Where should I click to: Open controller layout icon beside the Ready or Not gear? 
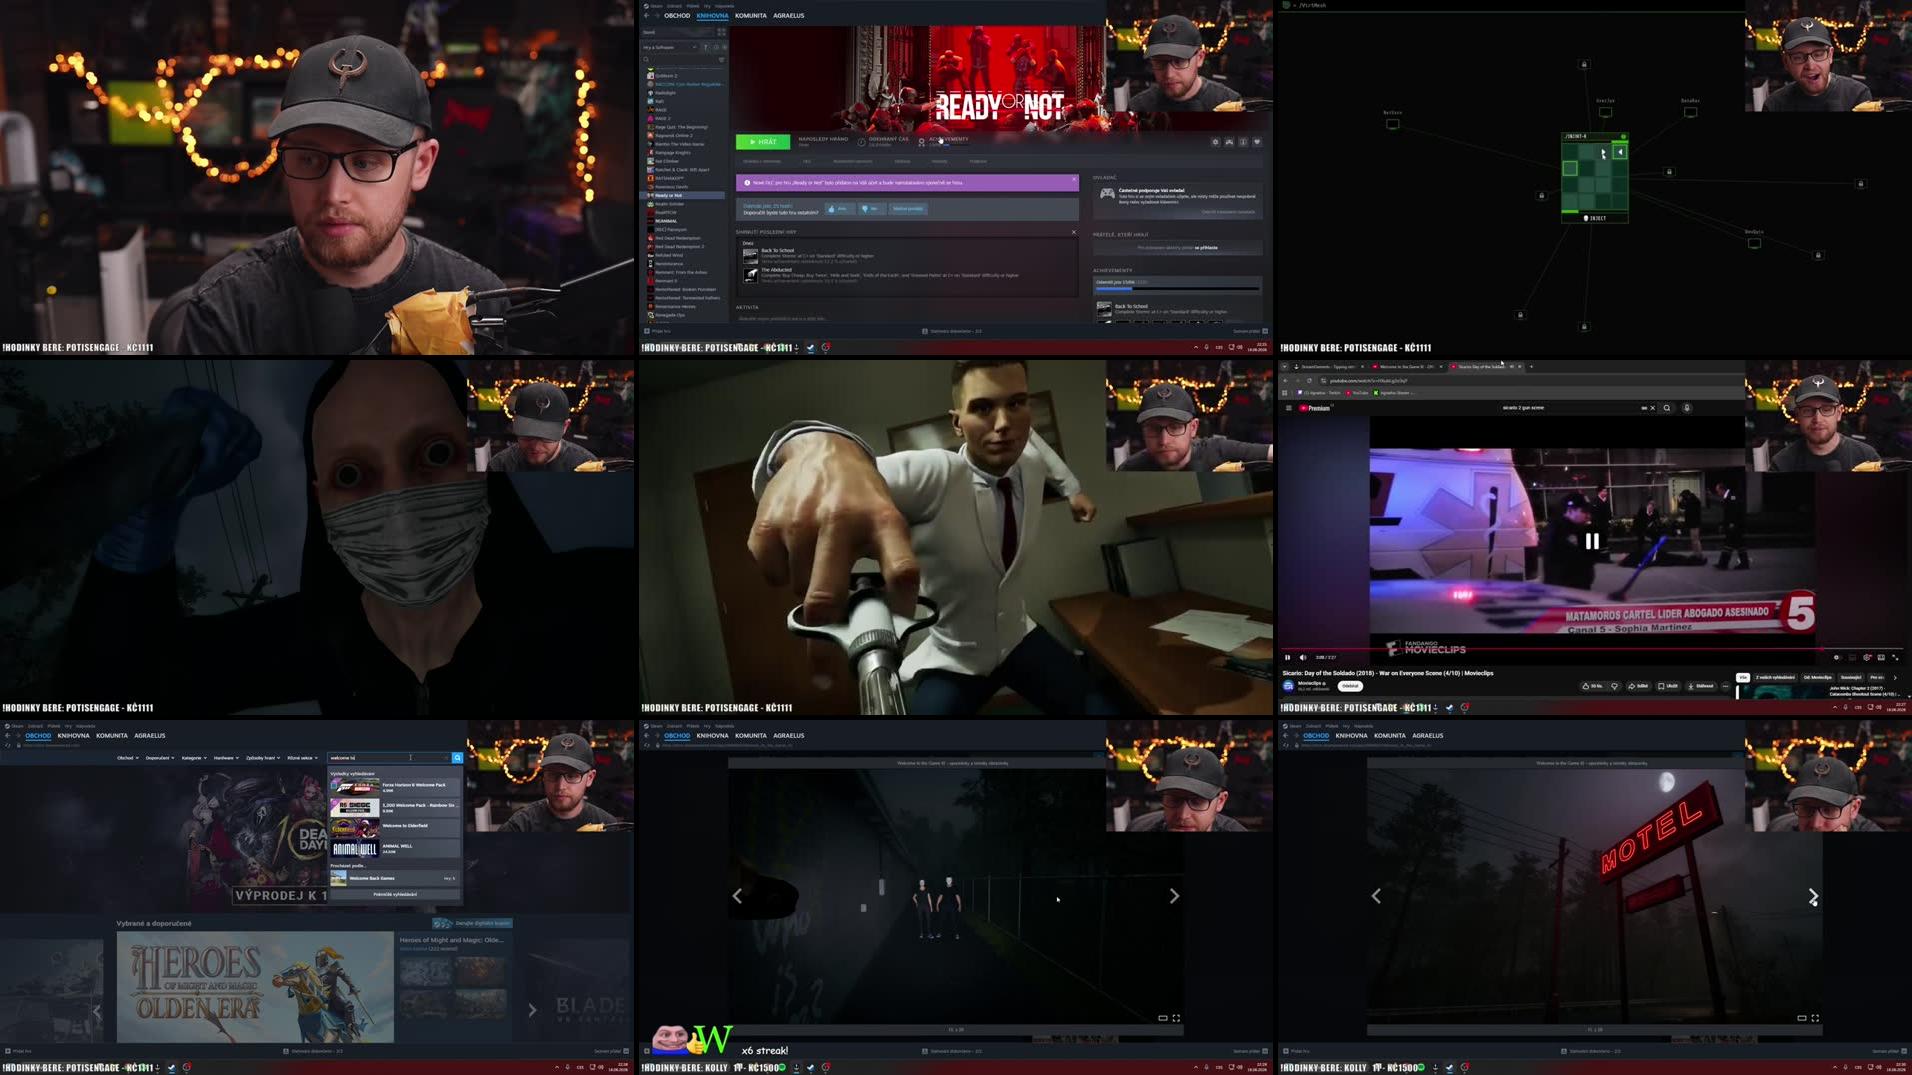1230,142
